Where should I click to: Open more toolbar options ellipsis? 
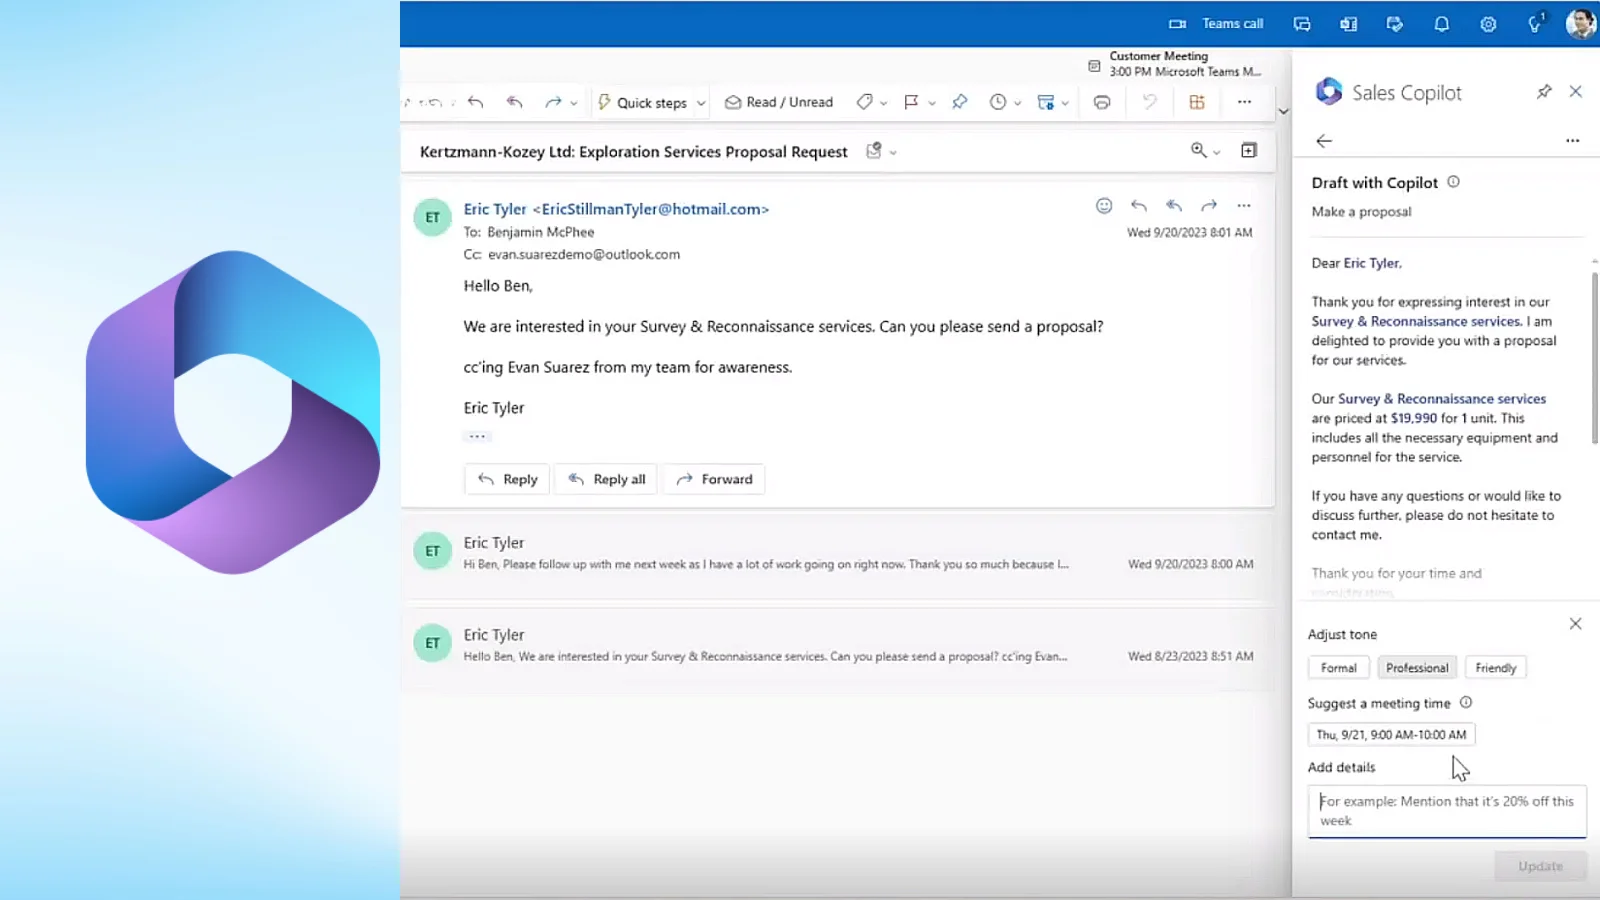(1244, 102)
